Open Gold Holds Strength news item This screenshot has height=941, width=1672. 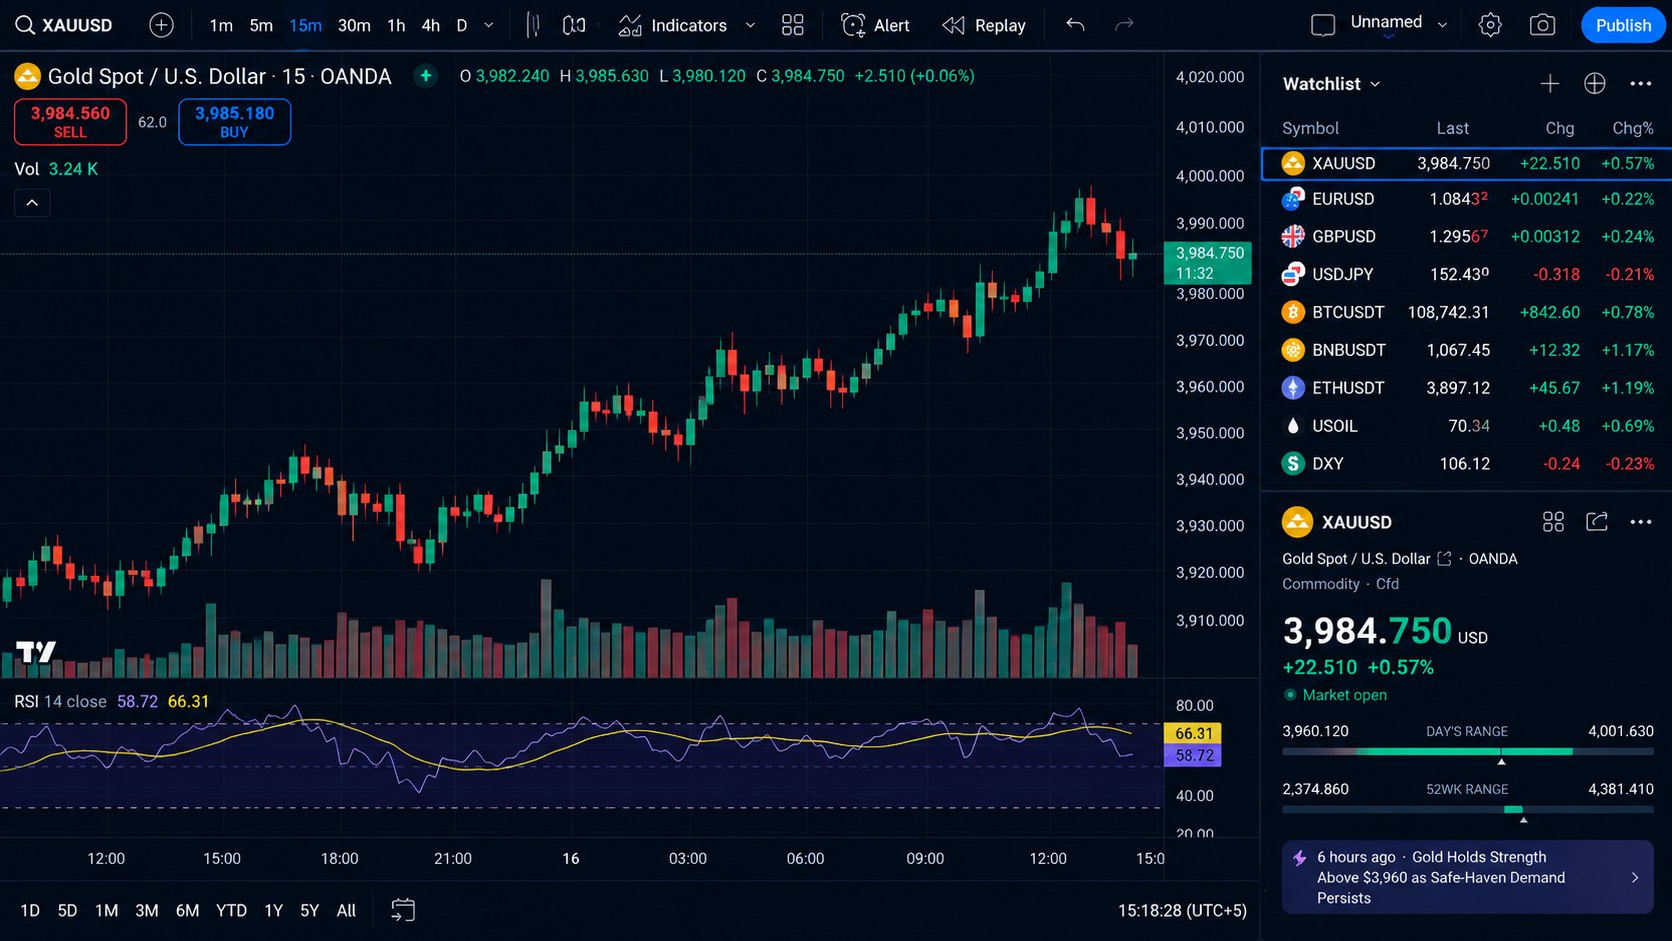coord(1467,877)
